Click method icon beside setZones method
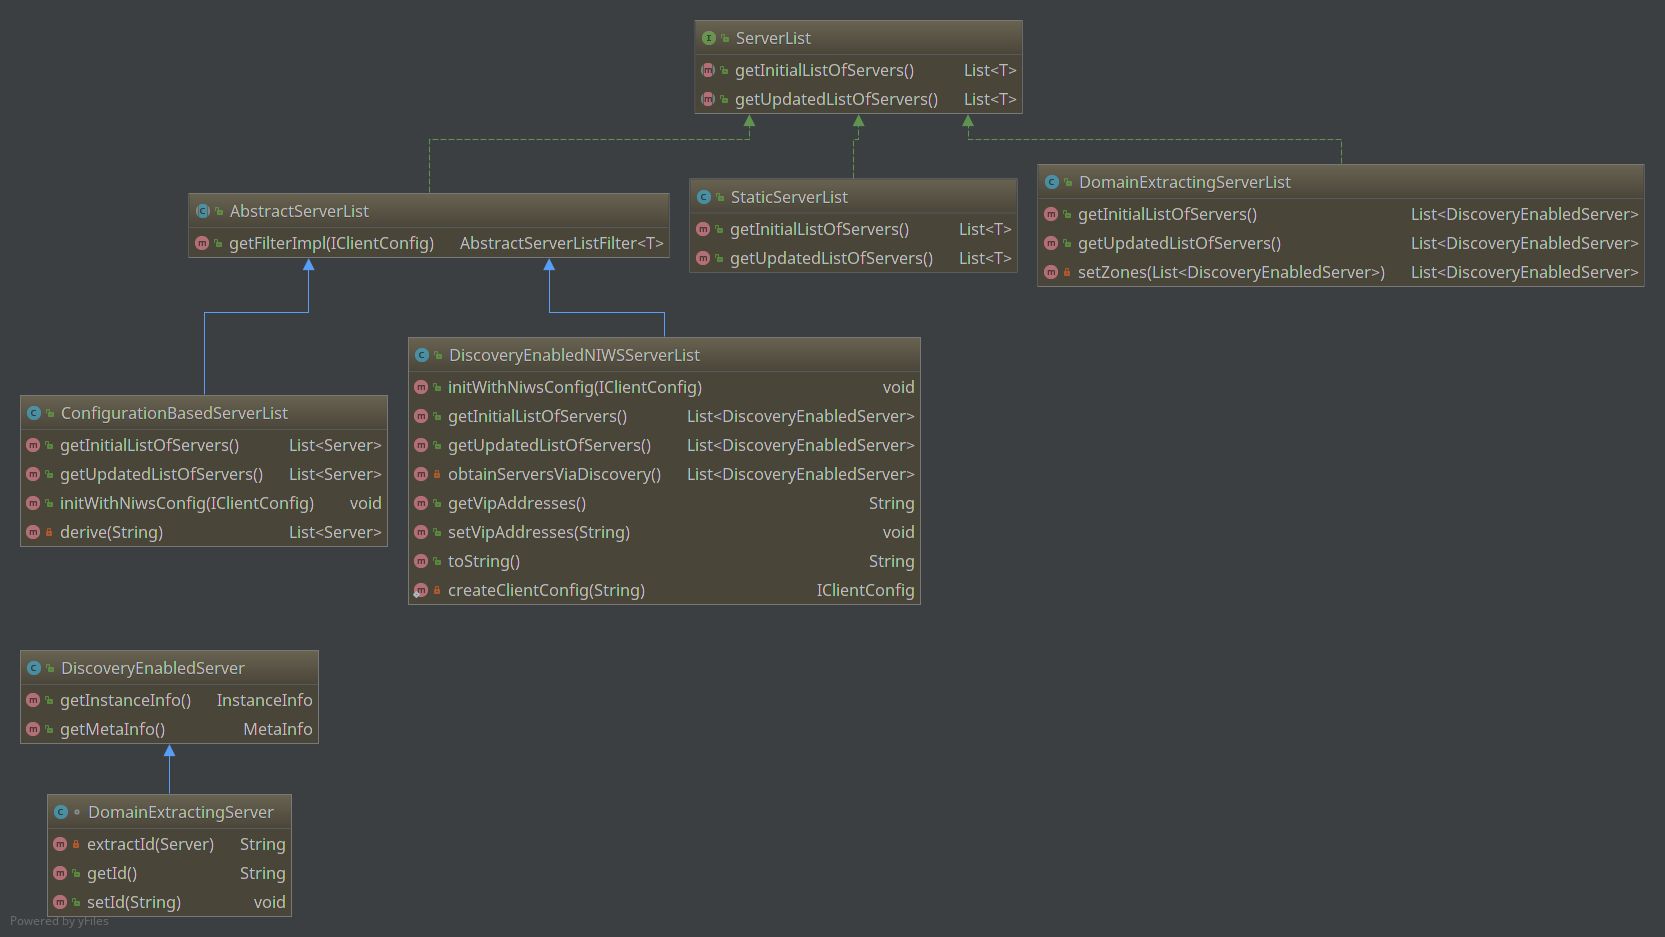The image size is (1665, 937). 1051,272
